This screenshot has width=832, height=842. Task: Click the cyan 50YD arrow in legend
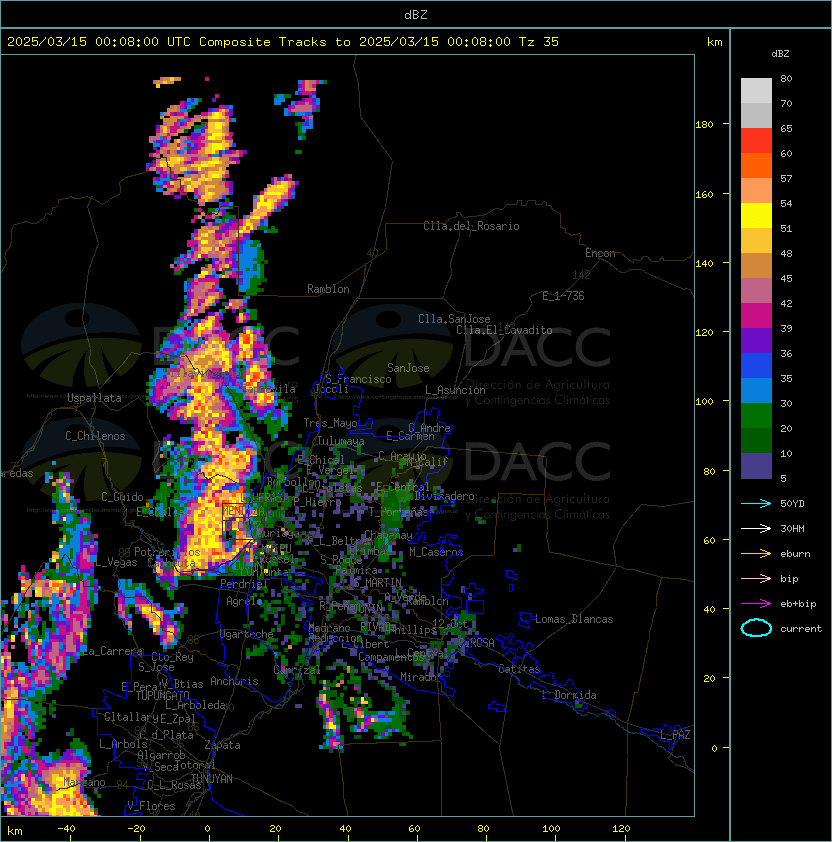(756, 503)
